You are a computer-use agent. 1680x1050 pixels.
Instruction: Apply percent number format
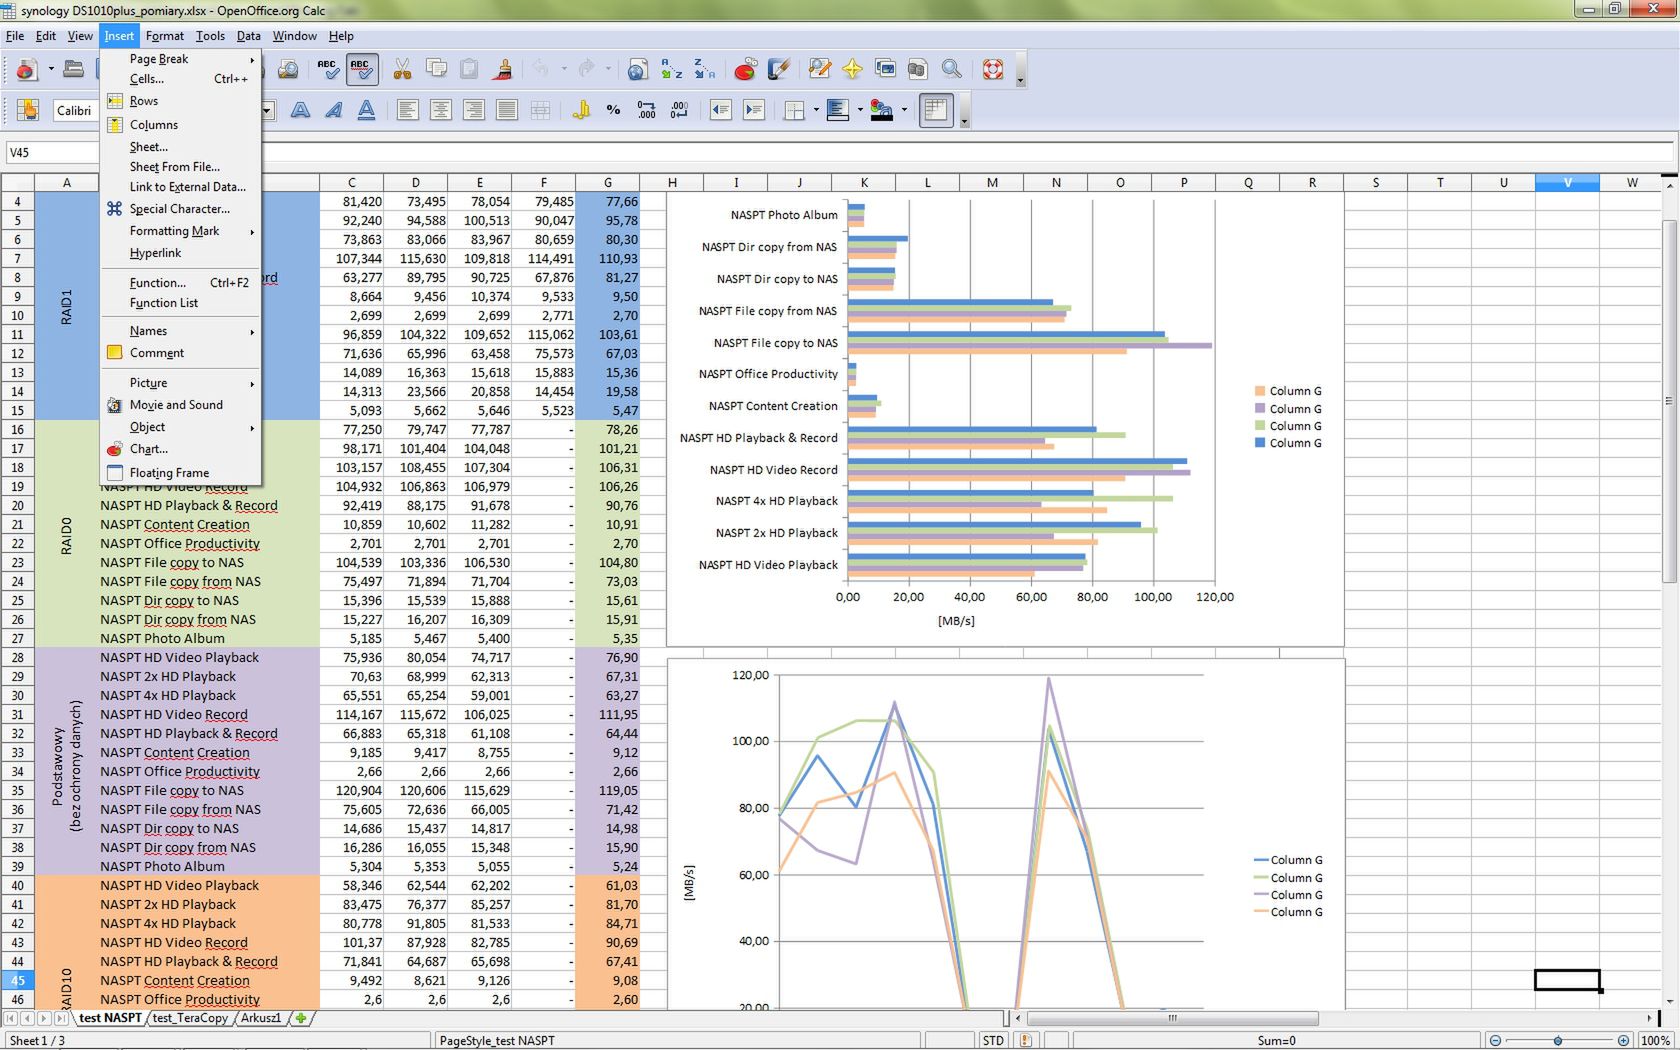click(613, 110)
